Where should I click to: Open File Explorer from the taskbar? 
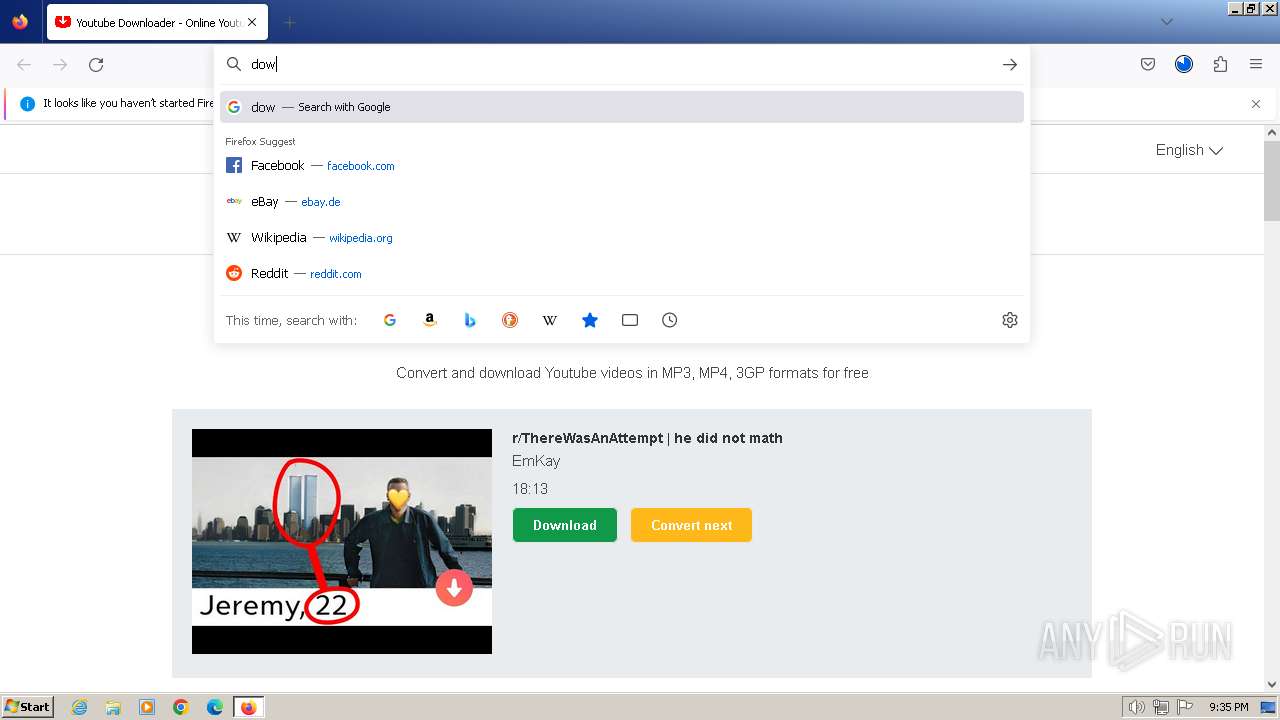point(113,707)
